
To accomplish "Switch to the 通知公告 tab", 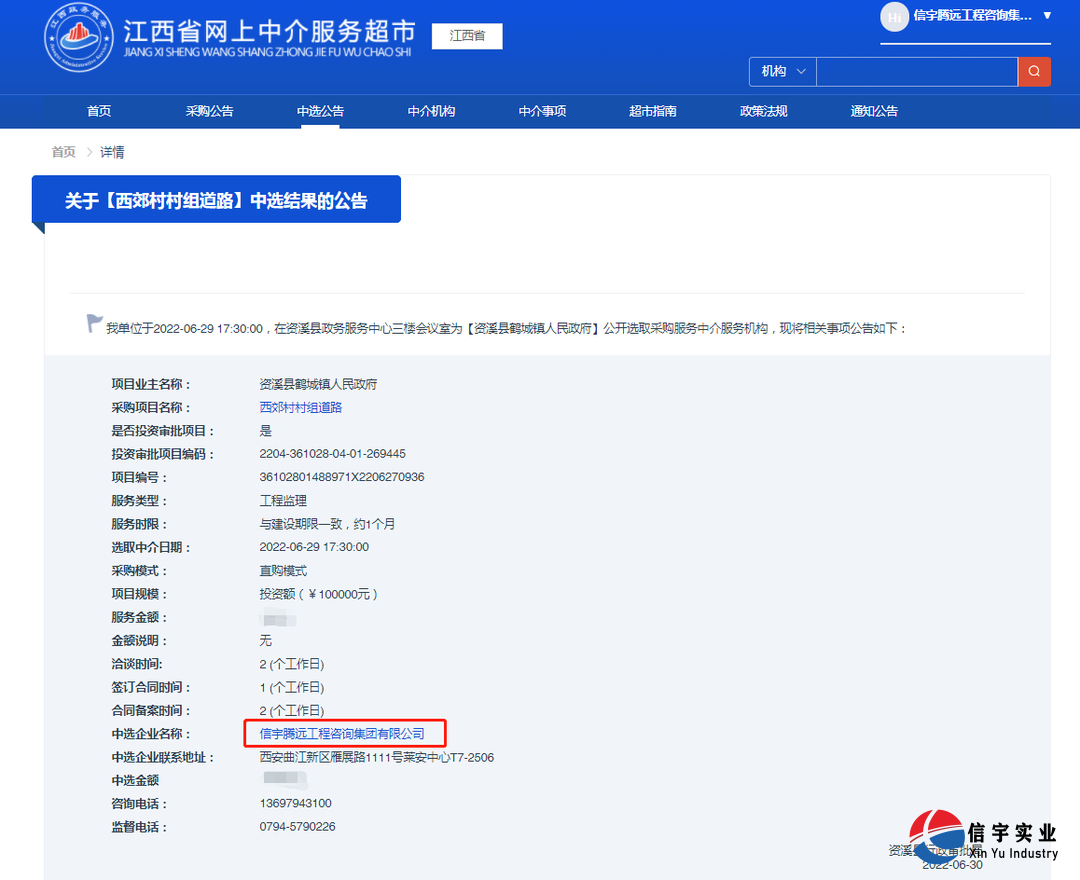I will click(874, 111).
